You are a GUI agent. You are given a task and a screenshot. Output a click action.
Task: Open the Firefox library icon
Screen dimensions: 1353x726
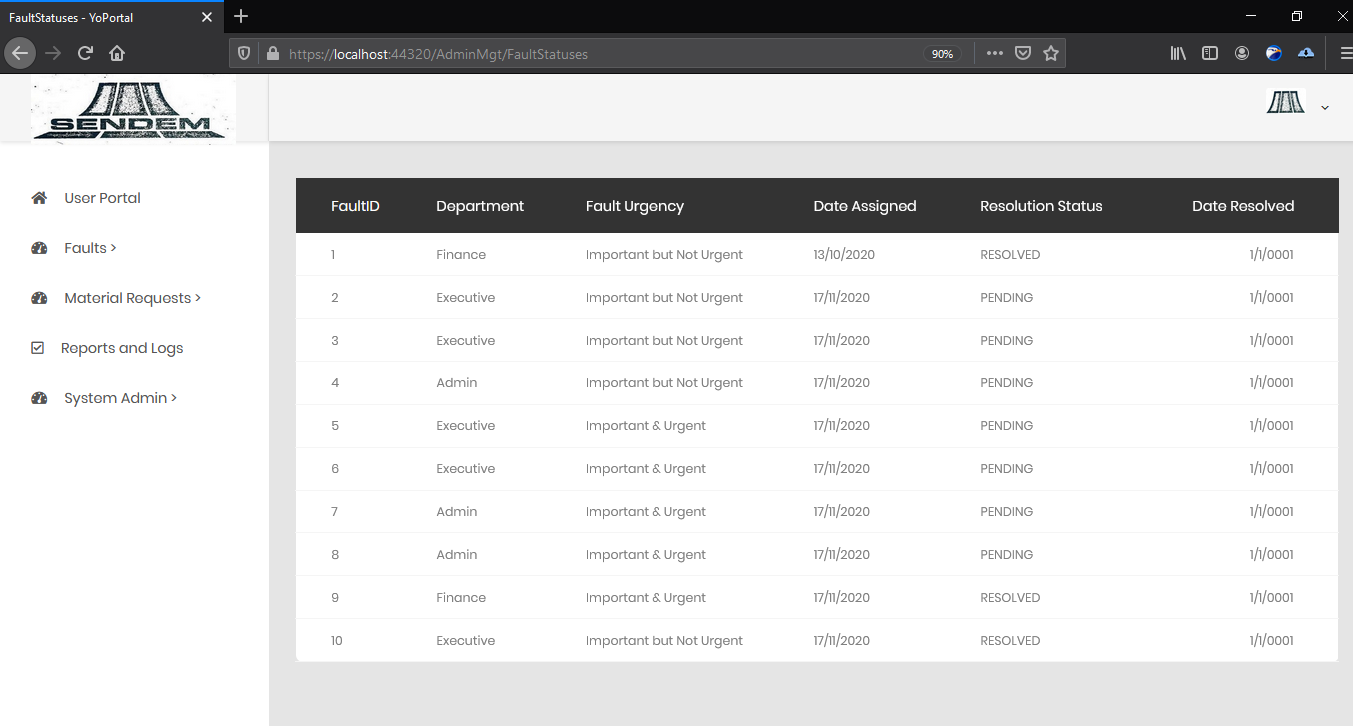click(x=1178, y=54)
